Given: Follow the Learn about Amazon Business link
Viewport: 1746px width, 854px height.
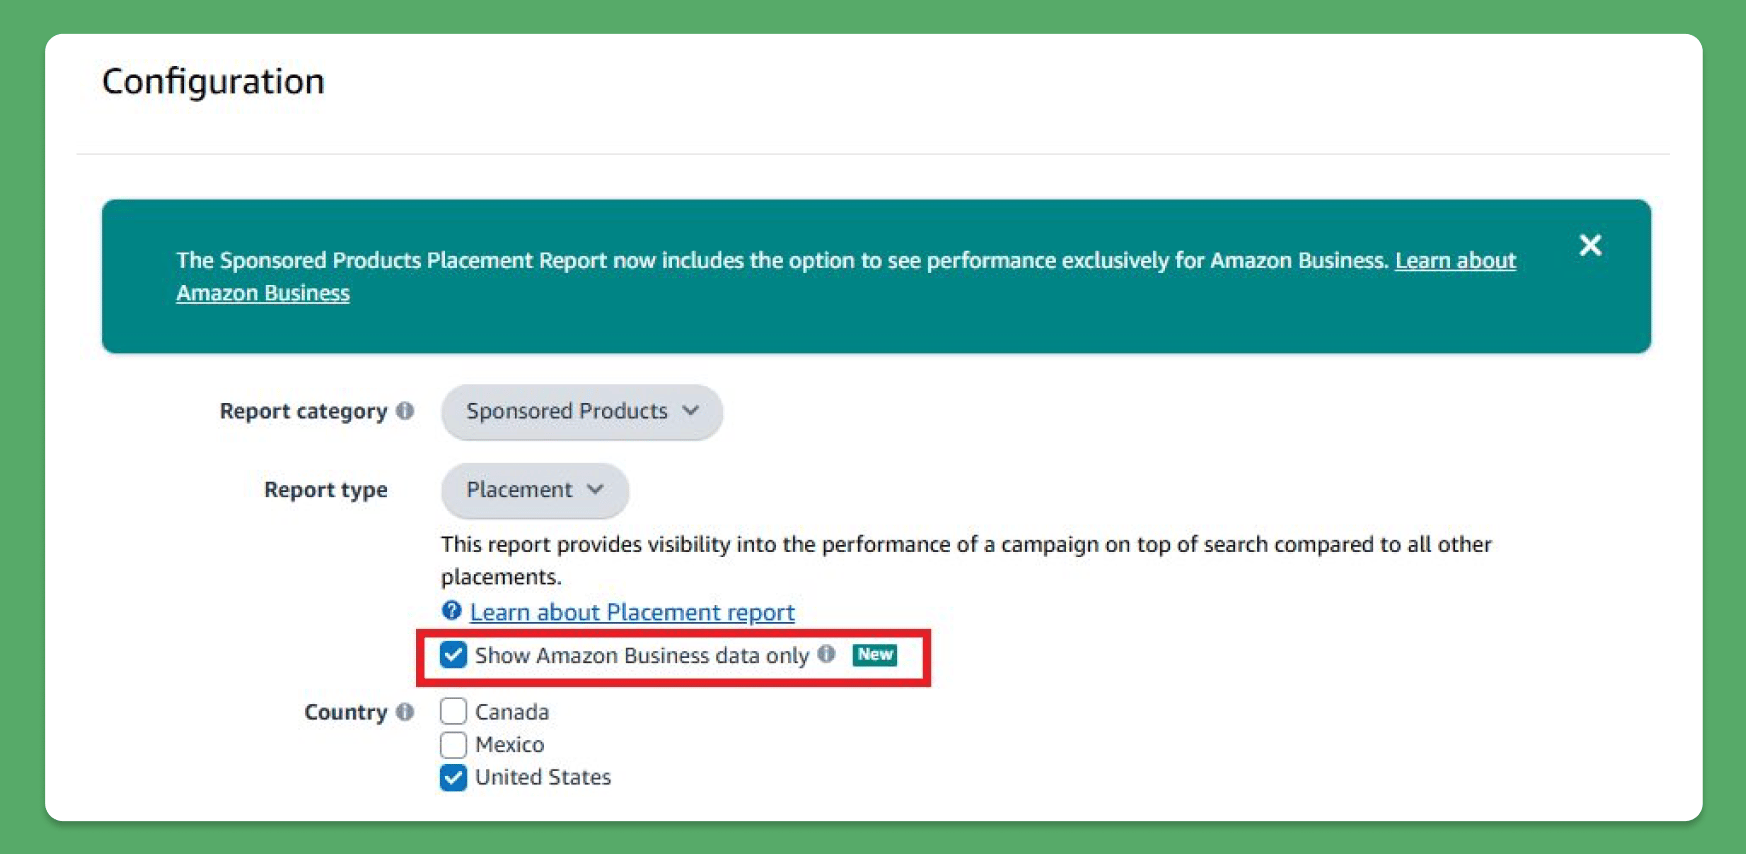Looking at the screenshot, I should (1455, 261).
